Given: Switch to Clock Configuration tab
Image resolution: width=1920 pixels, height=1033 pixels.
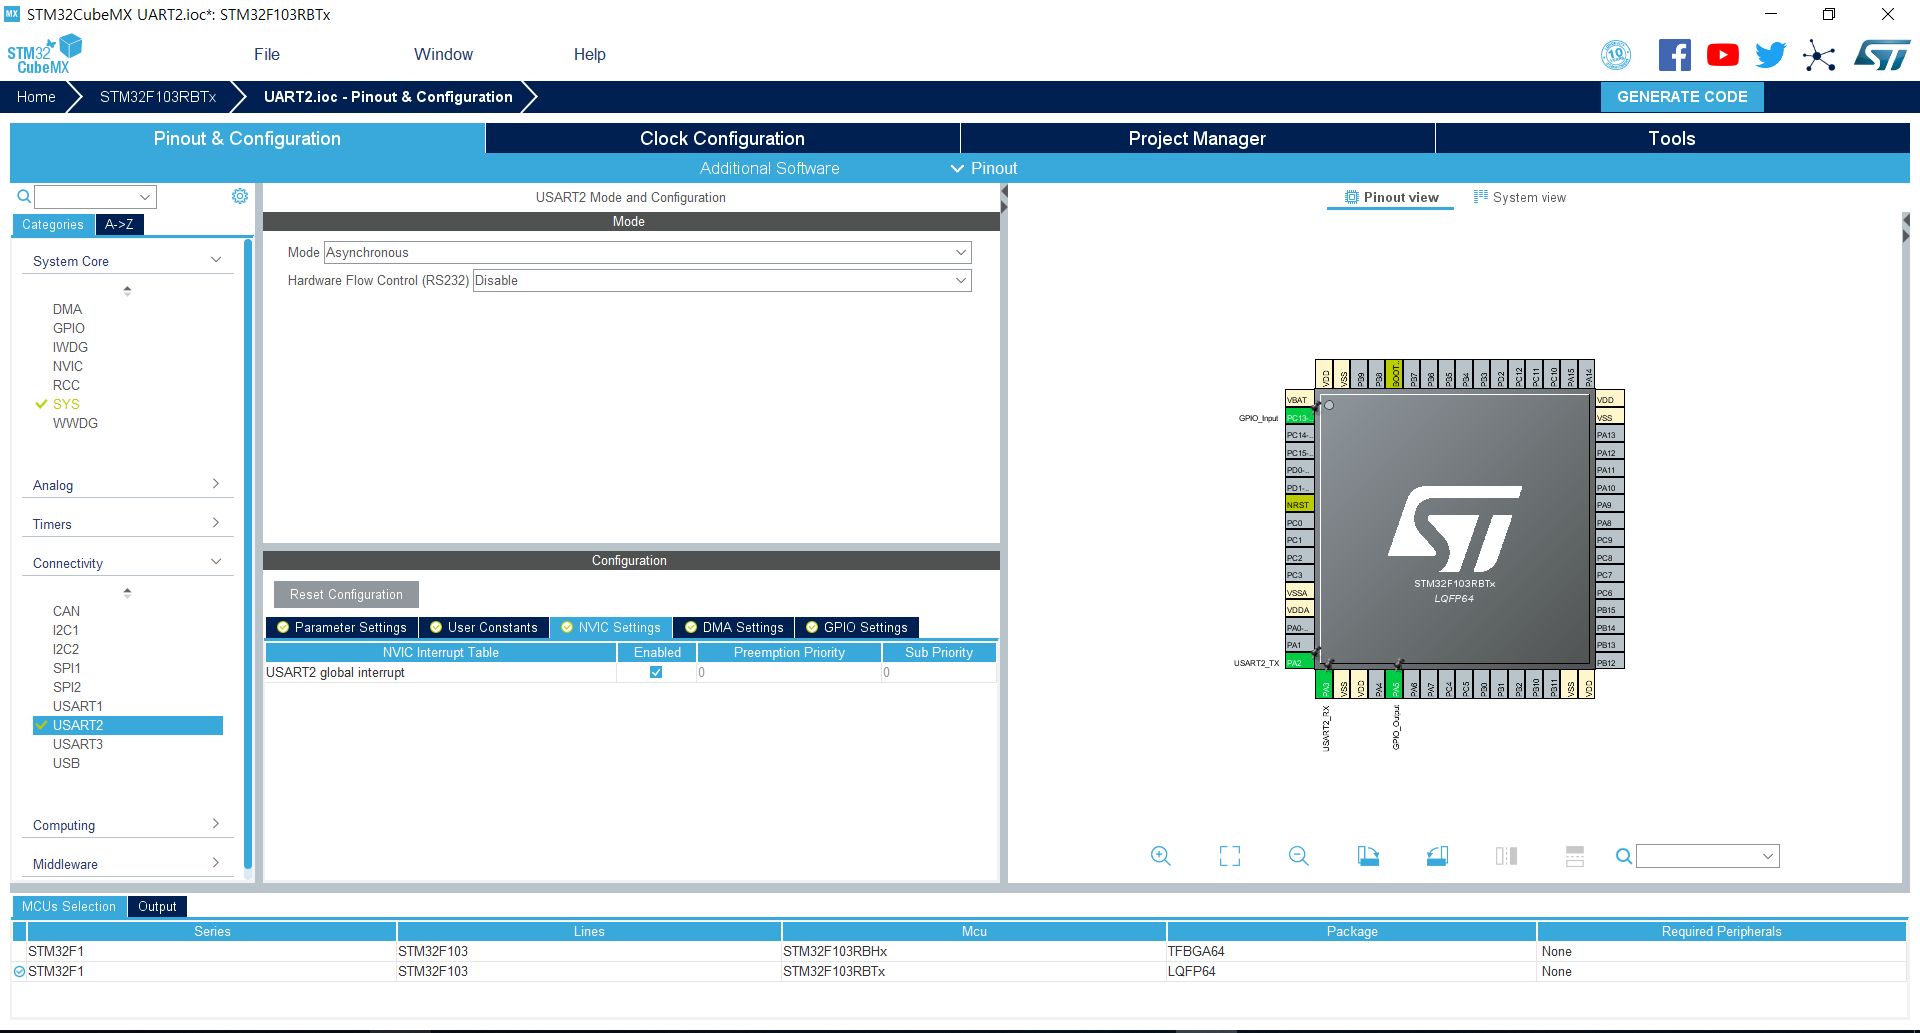Looking at the screenshot, I should click(x=722, y=139).
